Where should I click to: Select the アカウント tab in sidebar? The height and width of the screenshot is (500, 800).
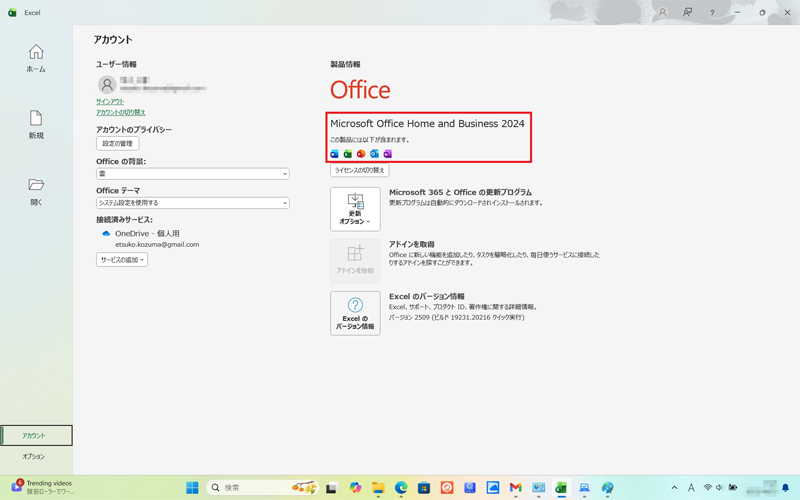pos(36,436)
